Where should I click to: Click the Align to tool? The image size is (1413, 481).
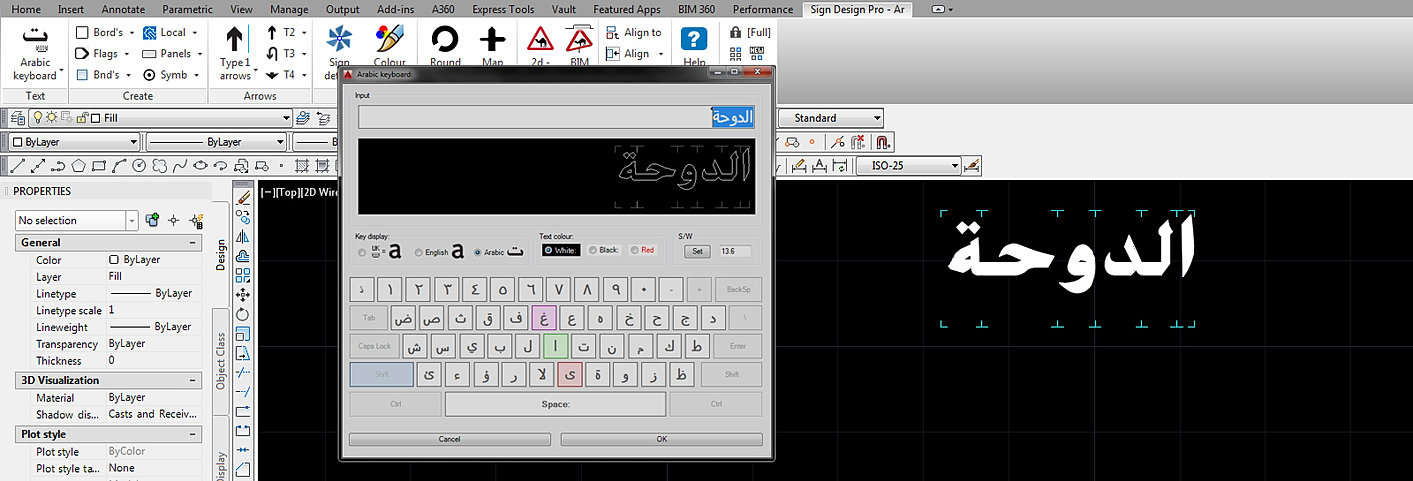(634, 33)
